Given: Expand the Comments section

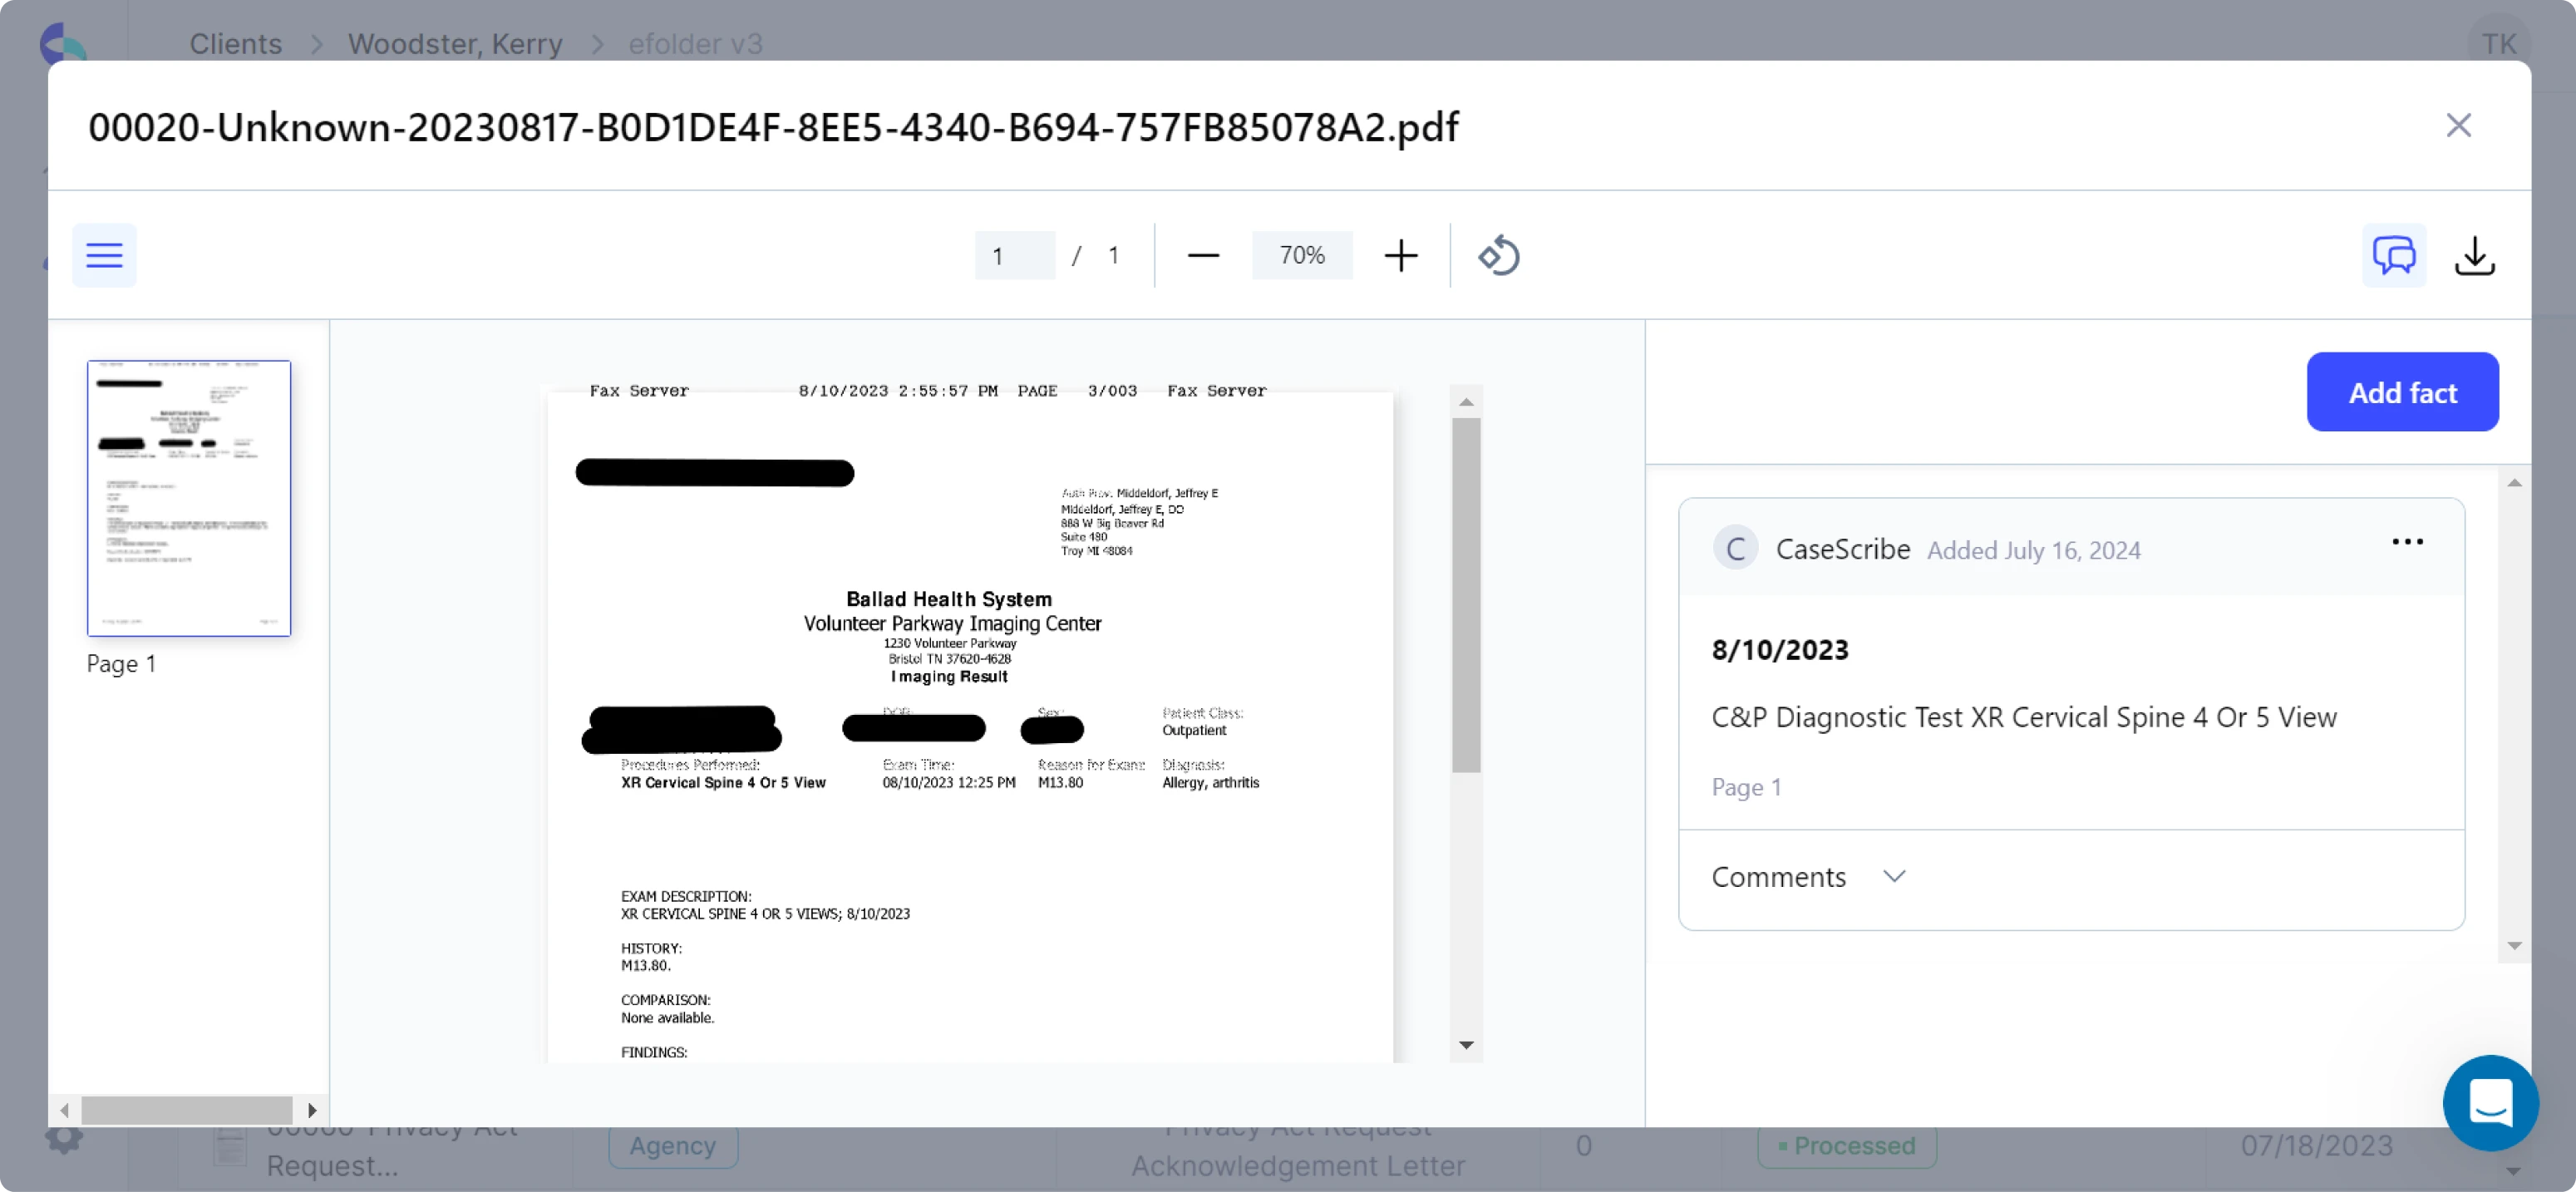Looking at the screenshot, I should click(x=1896, y=876).
